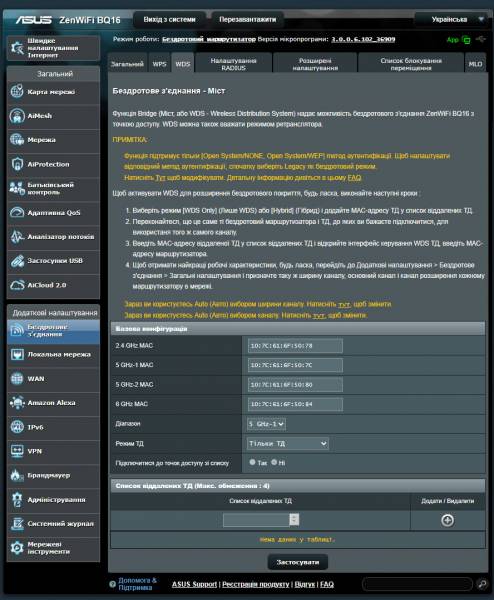This screenshot has width=494, height=600.
Task: Click ASUS Support footer link
Action: pos(194,584)
